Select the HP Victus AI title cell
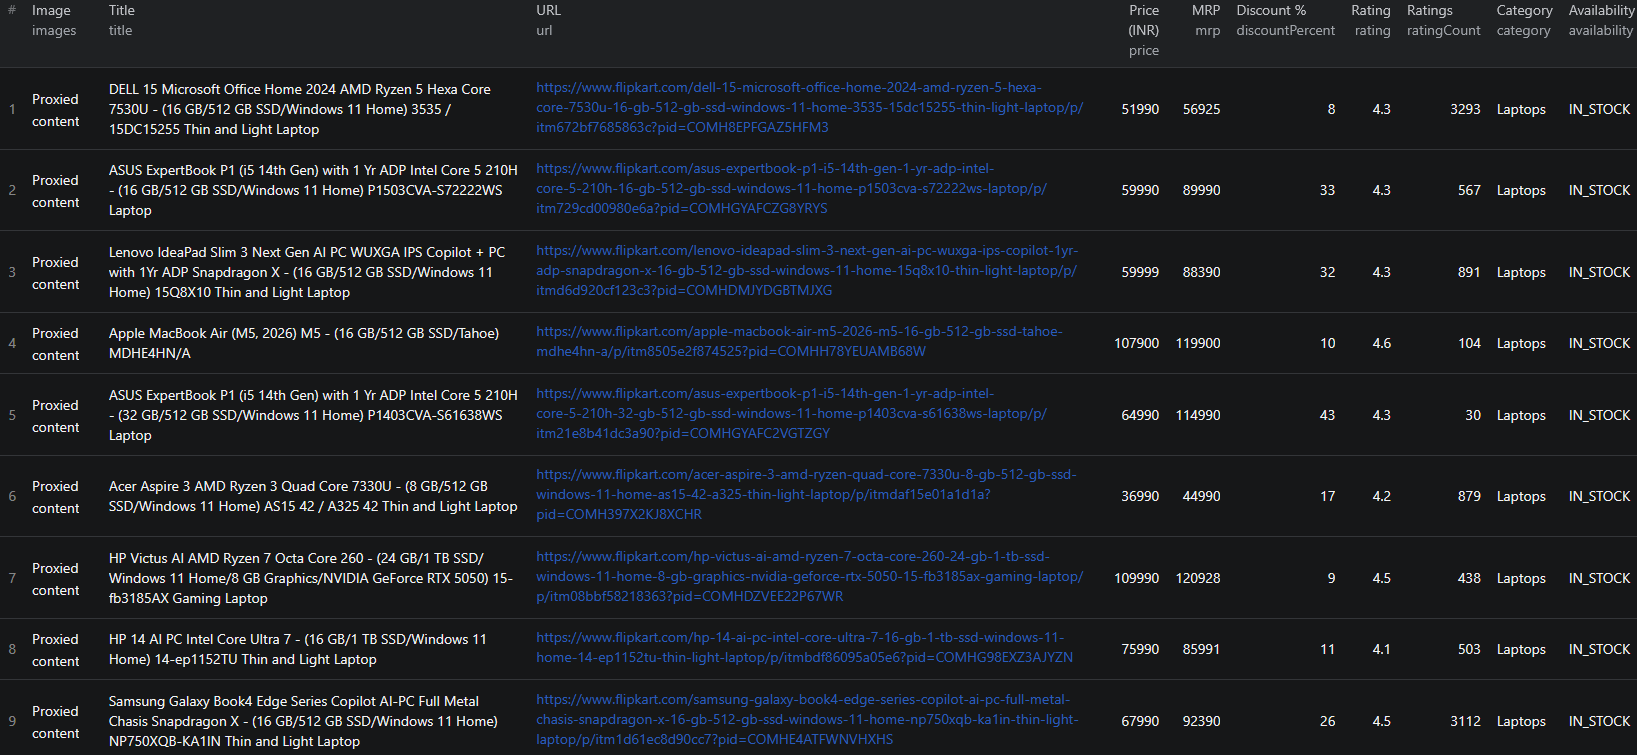1637x755 pixels. coord(310,578)
